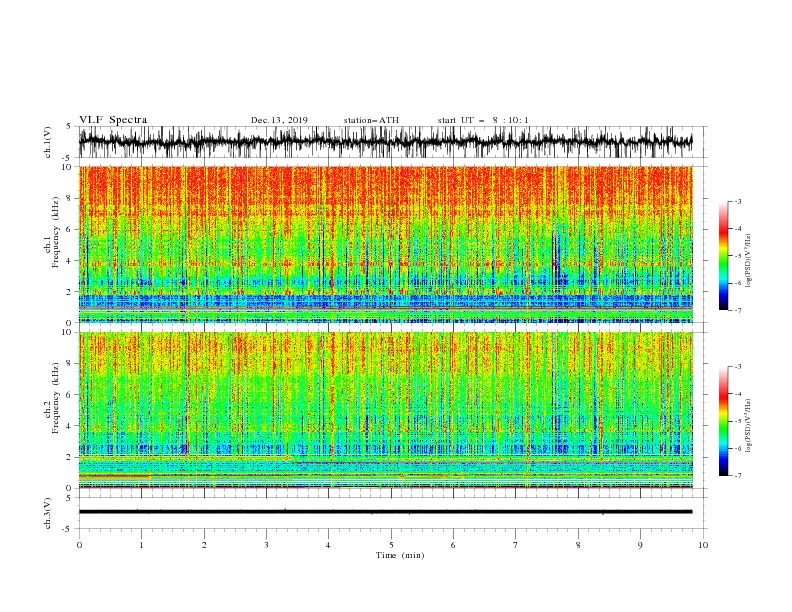Click time axis tick label "1"
792x612 pixels.
141,545
